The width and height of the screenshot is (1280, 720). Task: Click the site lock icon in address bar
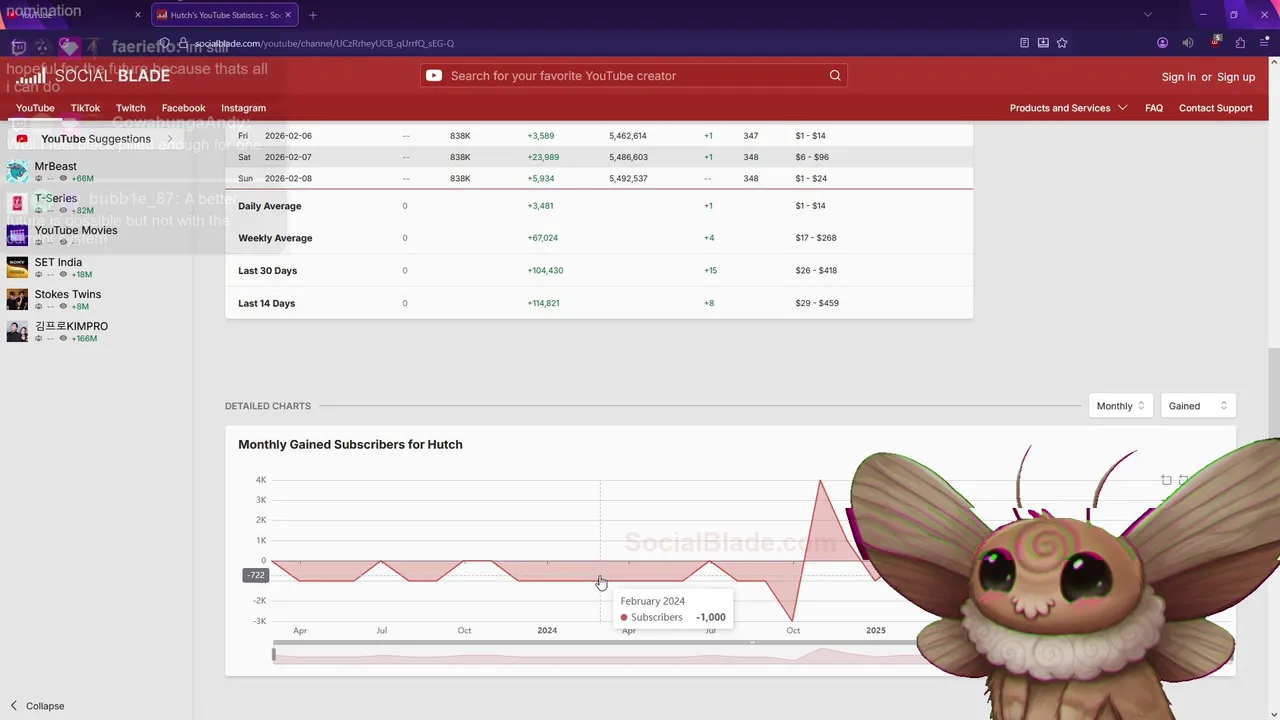[183, 43]
